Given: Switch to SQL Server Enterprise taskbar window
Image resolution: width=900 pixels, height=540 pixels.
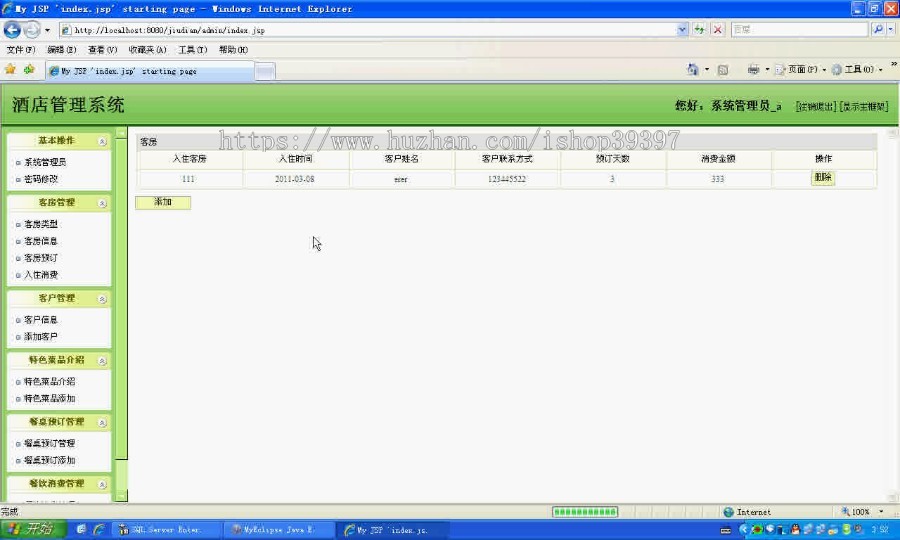Looking at the screenshot, I should [165, 530].
